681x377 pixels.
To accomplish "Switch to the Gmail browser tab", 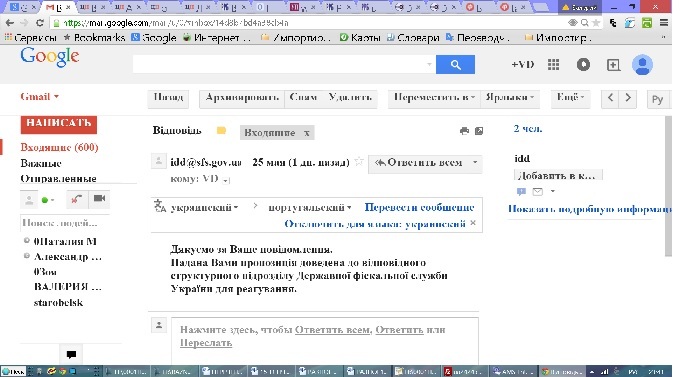I will [x=59, y=7].
